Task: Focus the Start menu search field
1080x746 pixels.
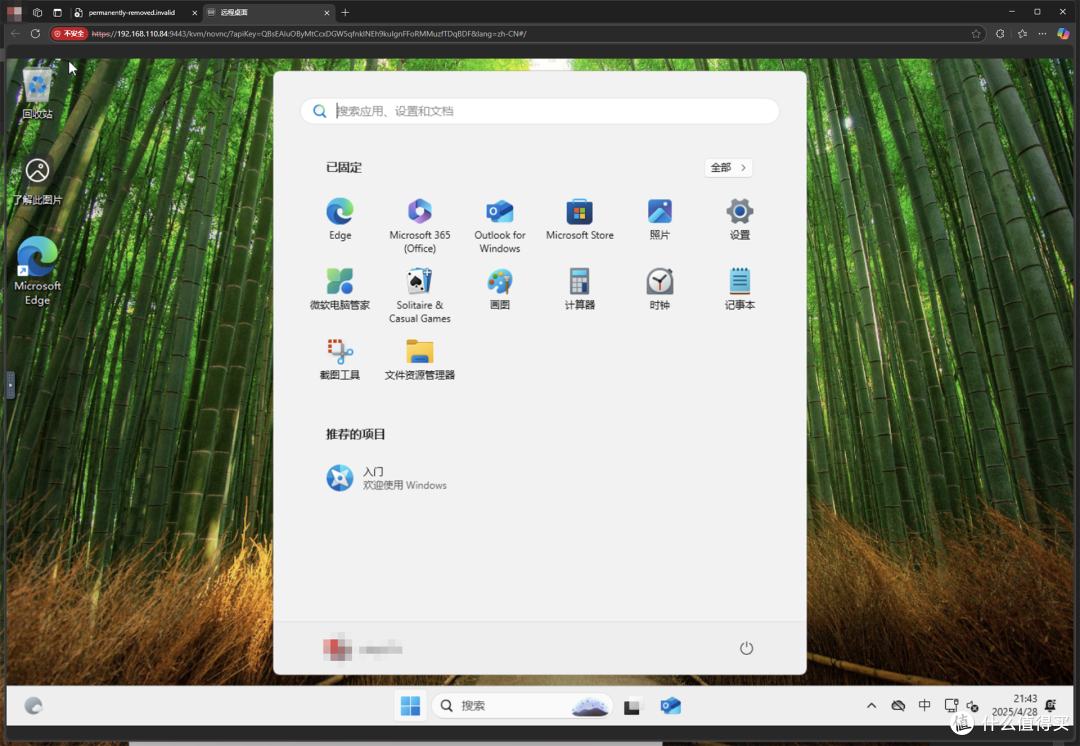Action: coord(539,111)
